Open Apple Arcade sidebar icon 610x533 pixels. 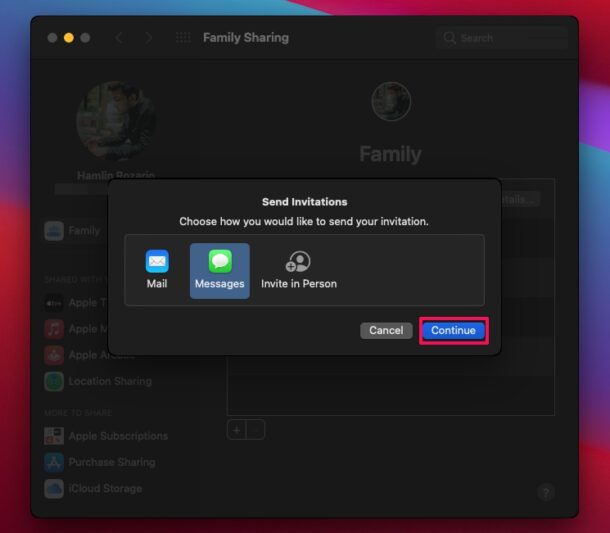click(x=54, y=355)
